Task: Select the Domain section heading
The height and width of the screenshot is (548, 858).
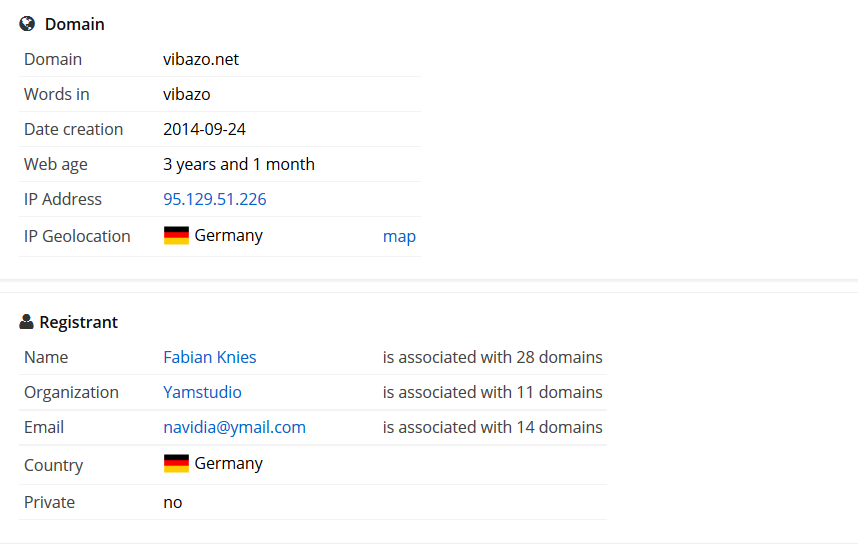Action: click(74, 24)
